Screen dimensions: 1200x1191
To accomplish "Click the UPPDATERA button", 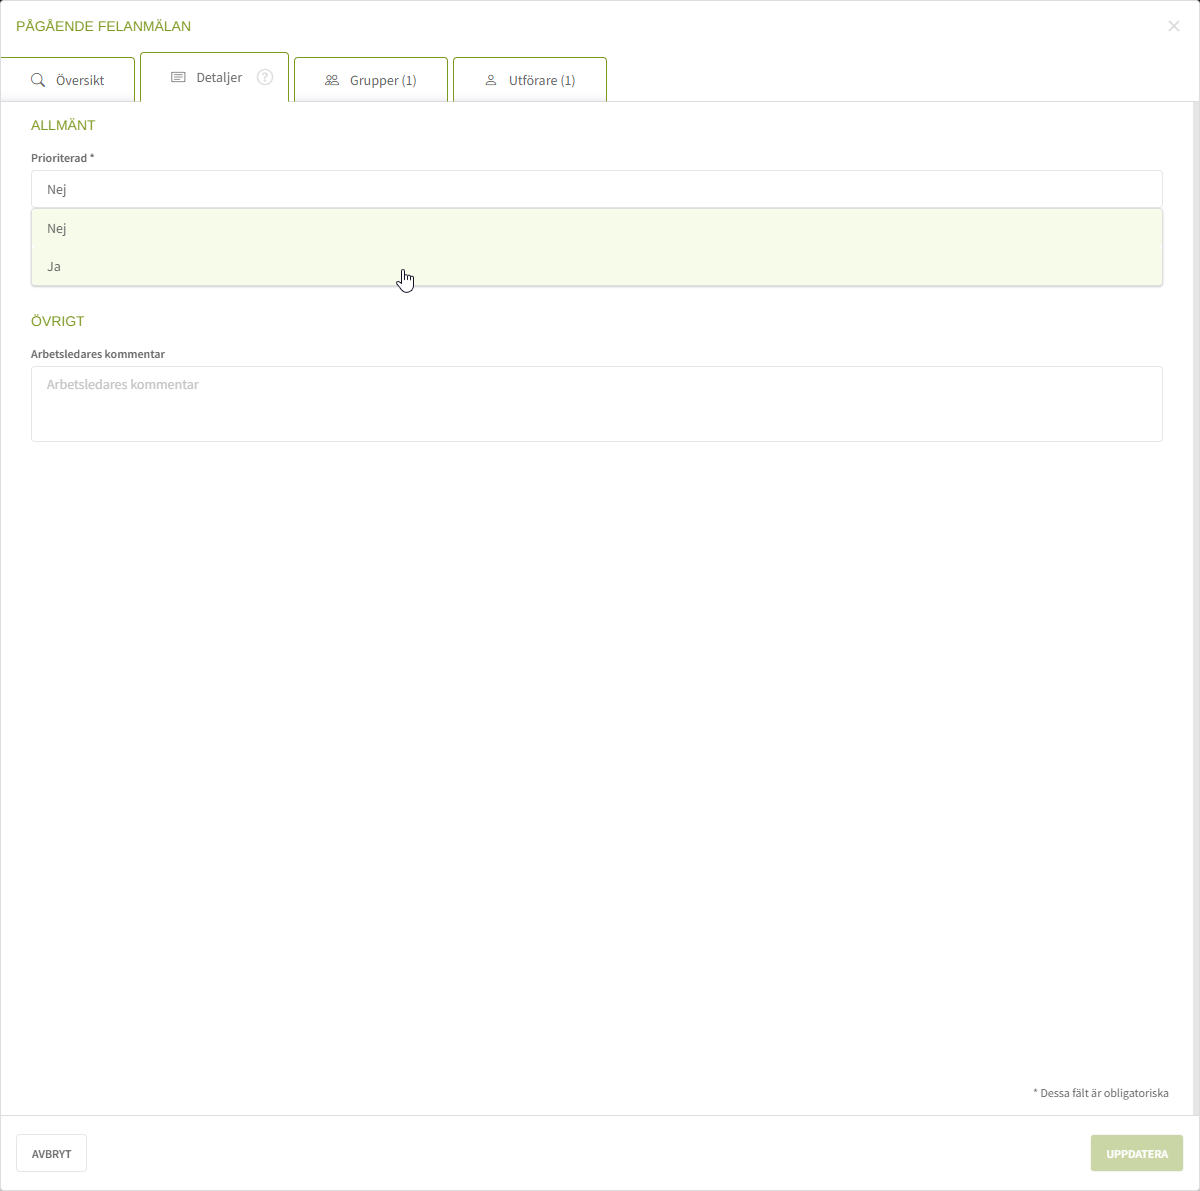I will click(x=1136, y=1153).
